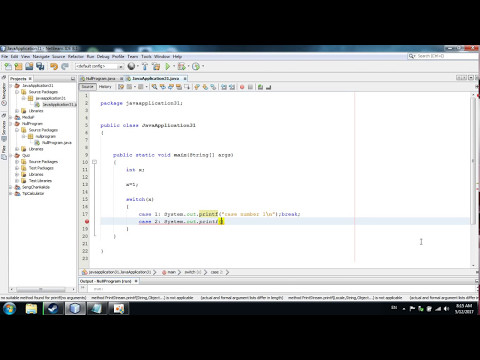
Task: Collapse the NullProgram project node
Action: point(11,124)
